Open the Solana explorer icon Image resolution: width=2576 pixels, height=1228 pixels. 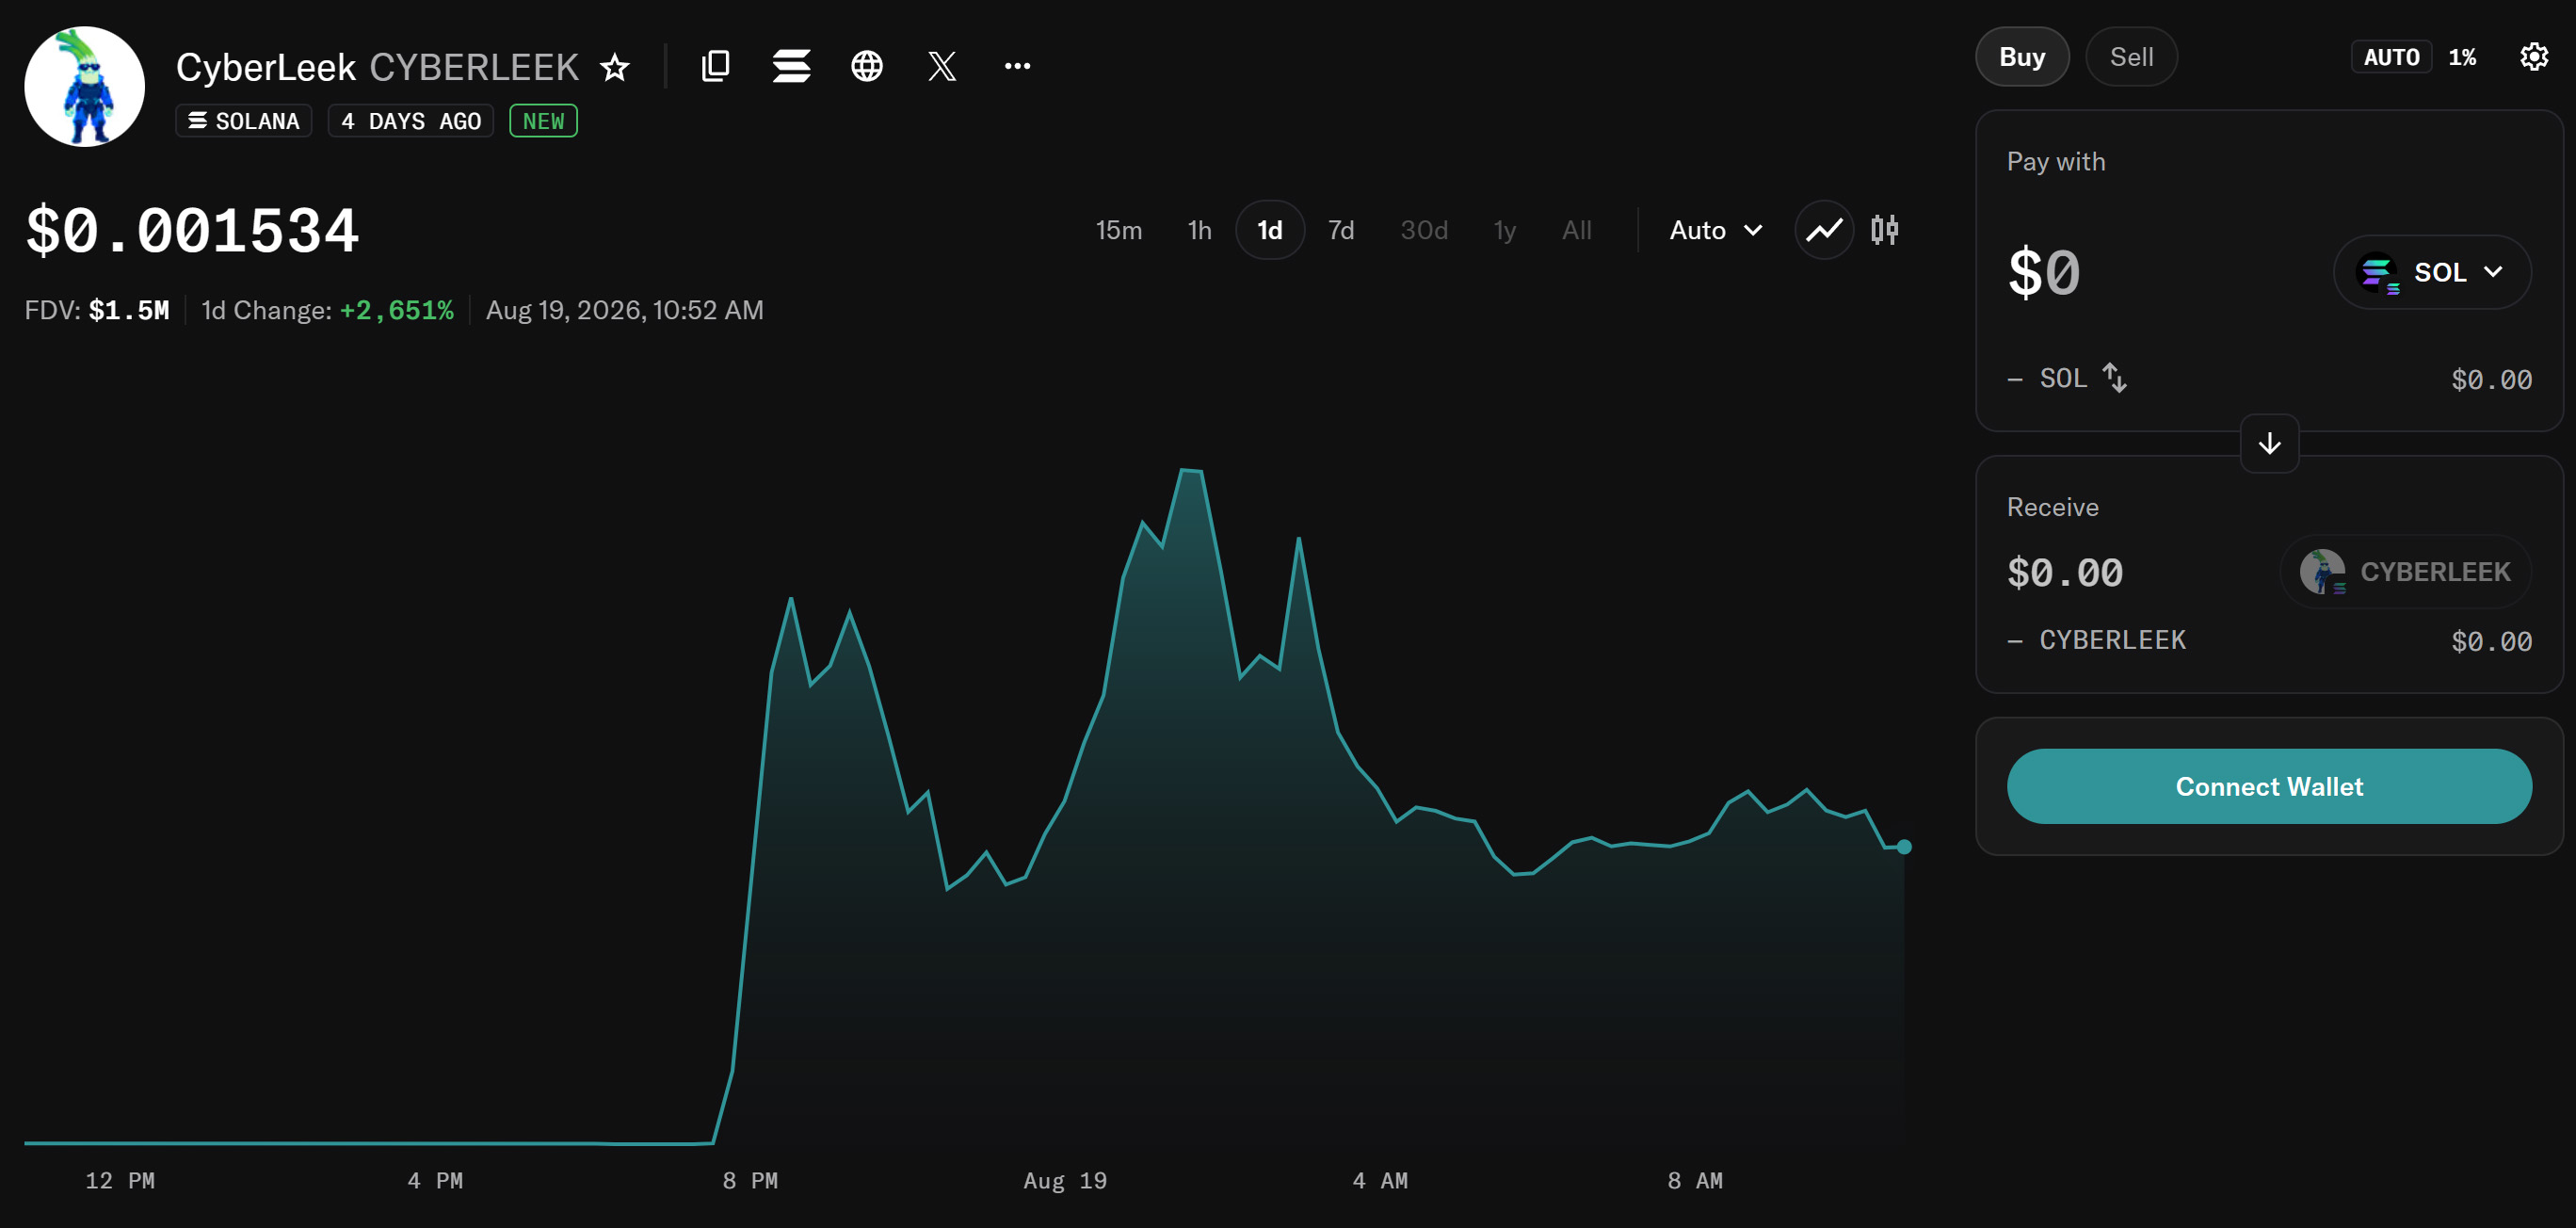pos(791,66)
